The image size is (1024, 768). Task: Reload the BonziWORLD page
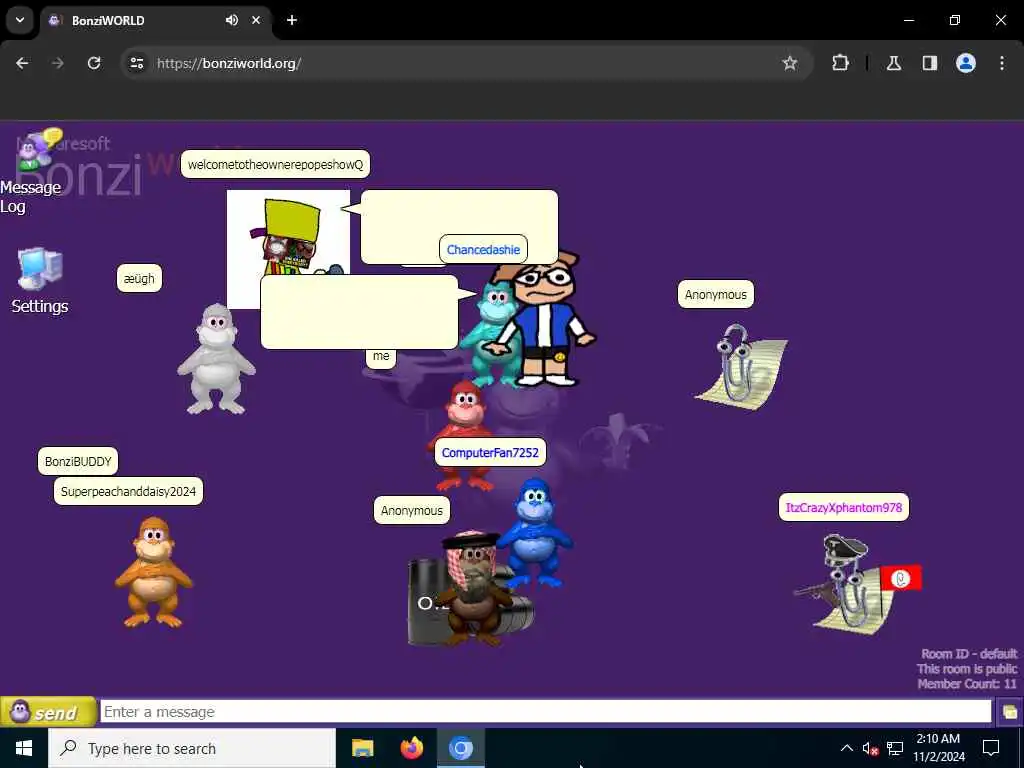coord(94,63)
